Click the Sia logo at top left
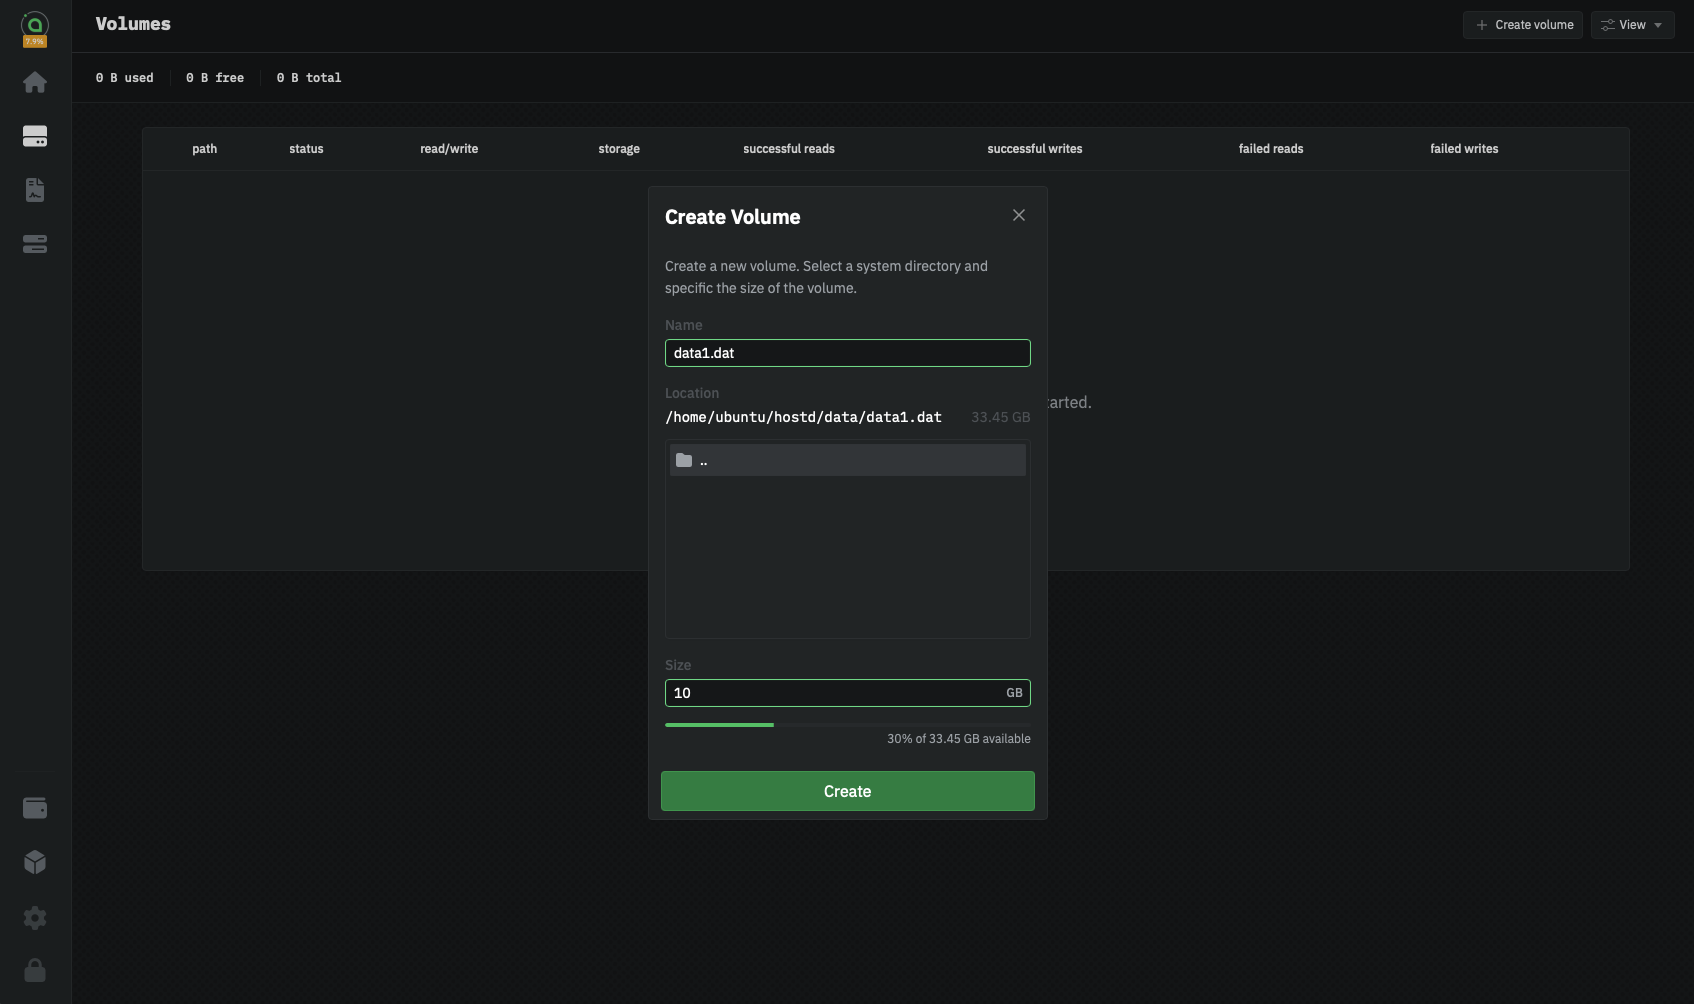 35,25
